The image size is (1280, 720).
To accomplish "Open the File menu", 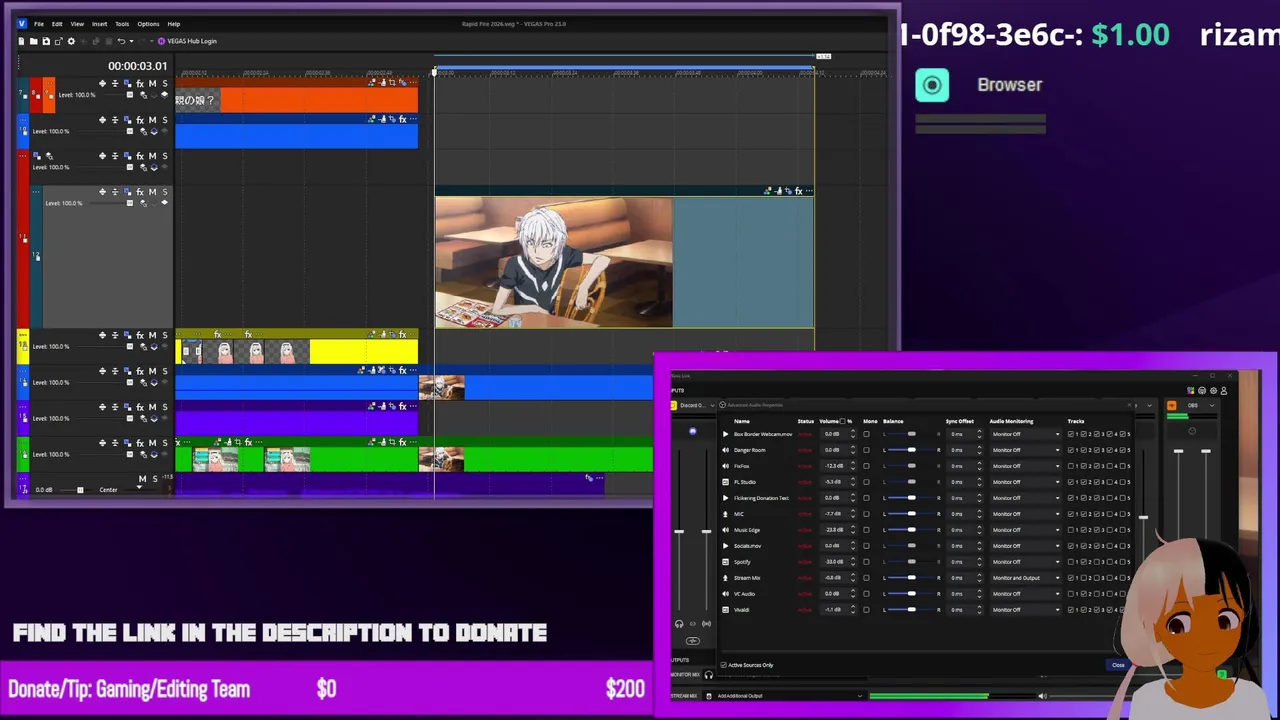I will click(39, 24).
